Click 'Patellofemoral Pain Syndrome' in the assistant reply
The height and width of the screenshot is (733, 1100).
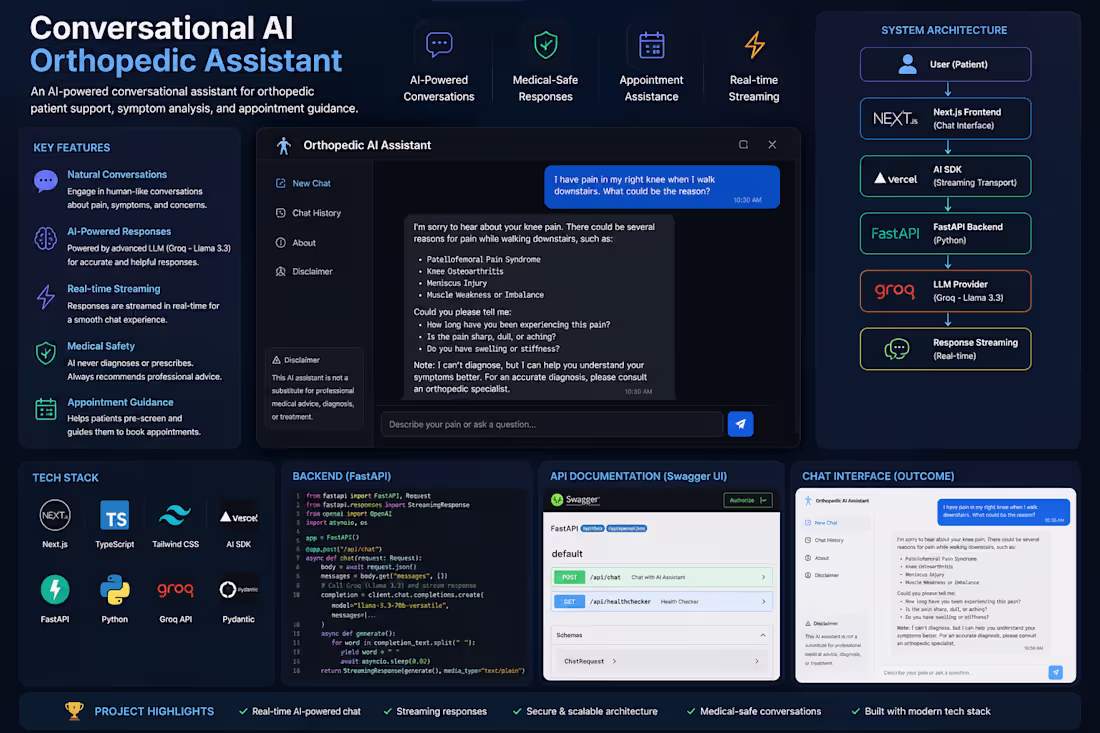tap(483, 260)
